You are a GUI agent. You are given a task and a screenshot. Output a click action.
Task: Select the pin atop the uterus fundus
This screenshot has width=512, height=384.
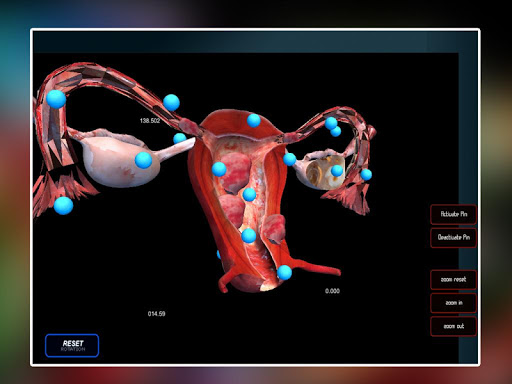[x=254, y=120]
